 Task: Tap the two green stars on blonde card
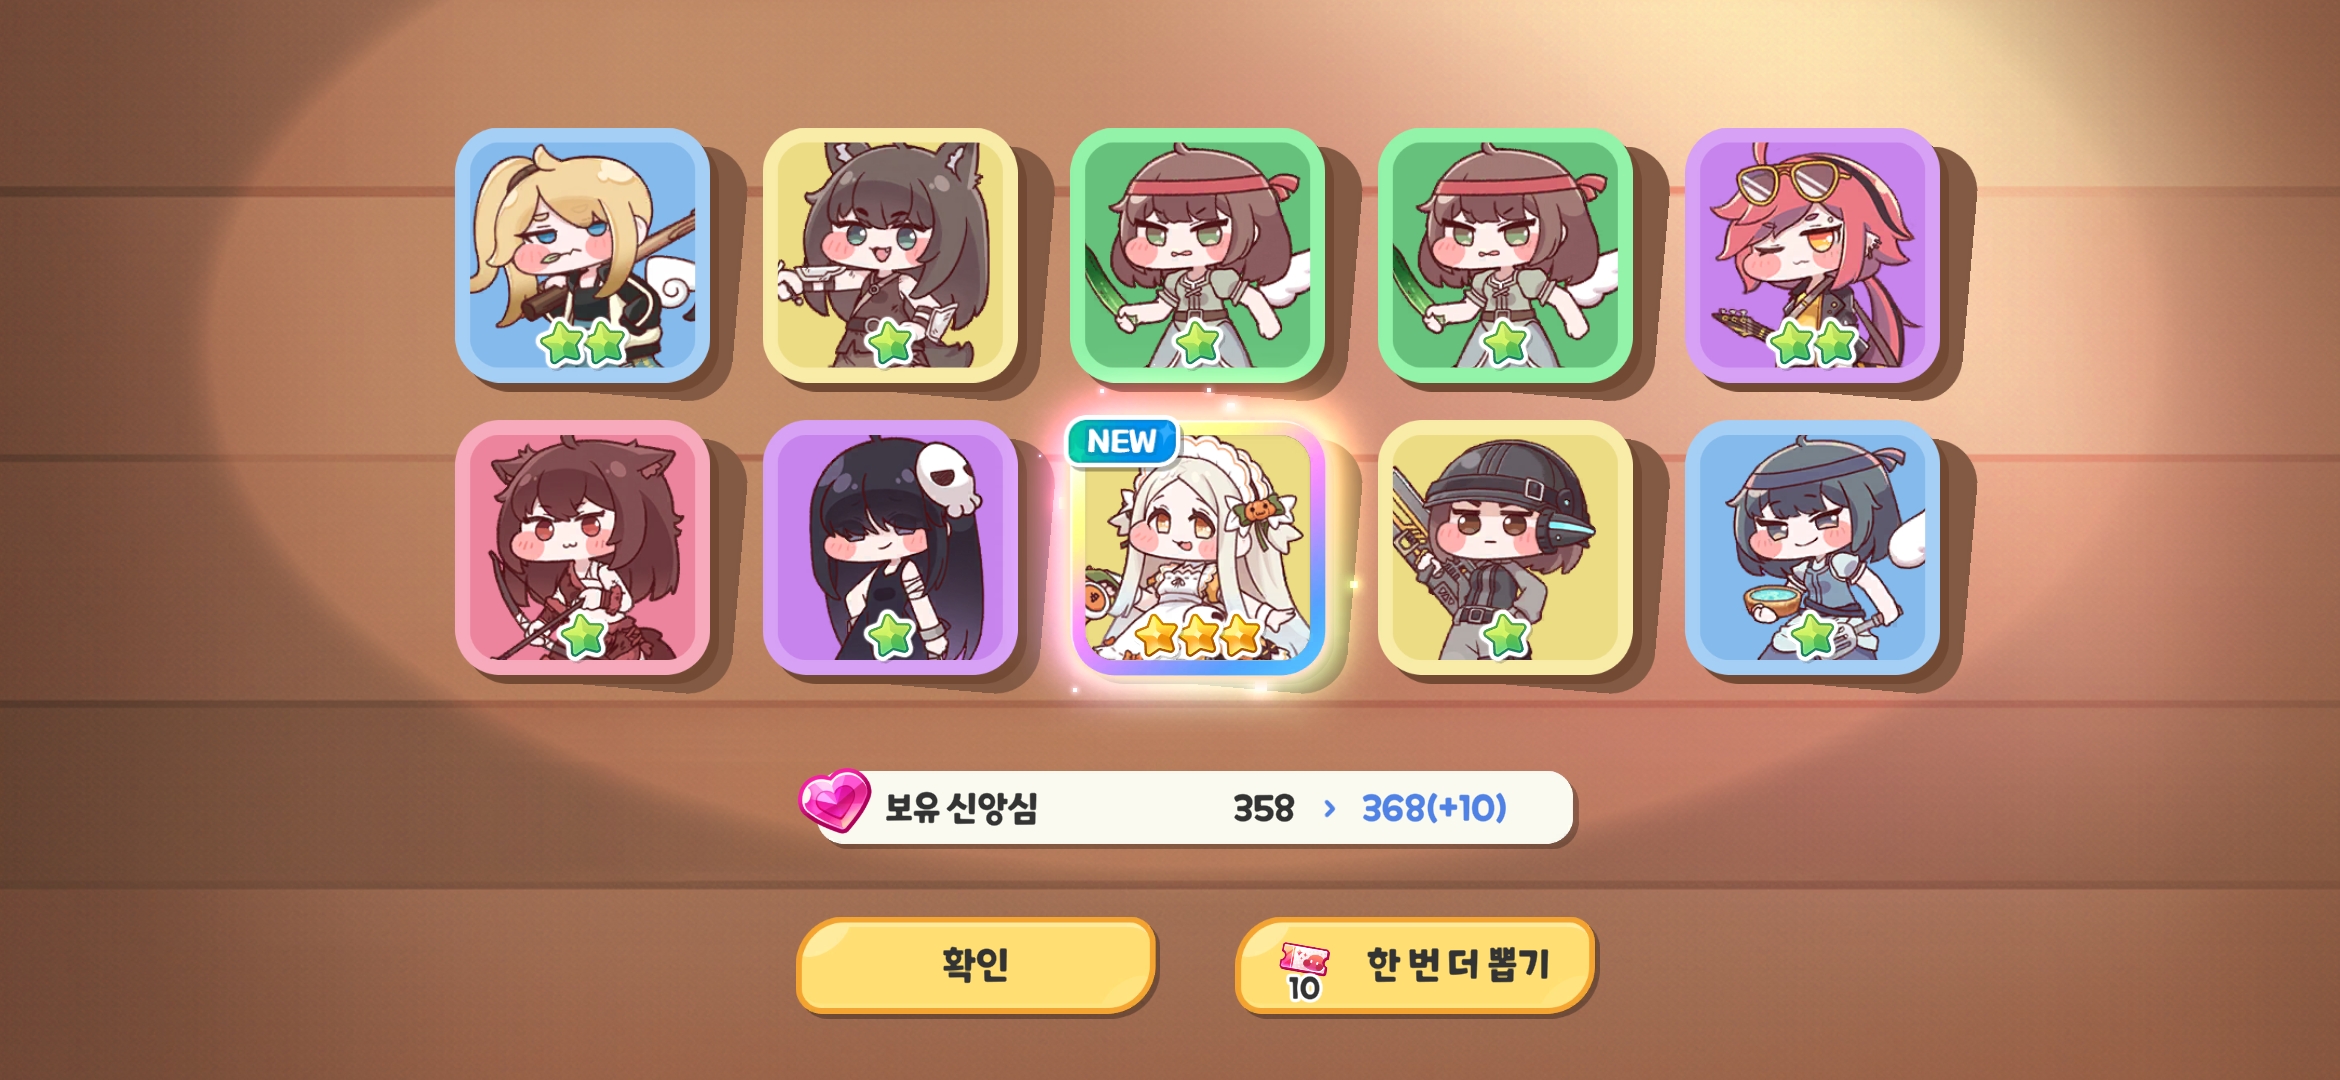click(x=583, y=343)
